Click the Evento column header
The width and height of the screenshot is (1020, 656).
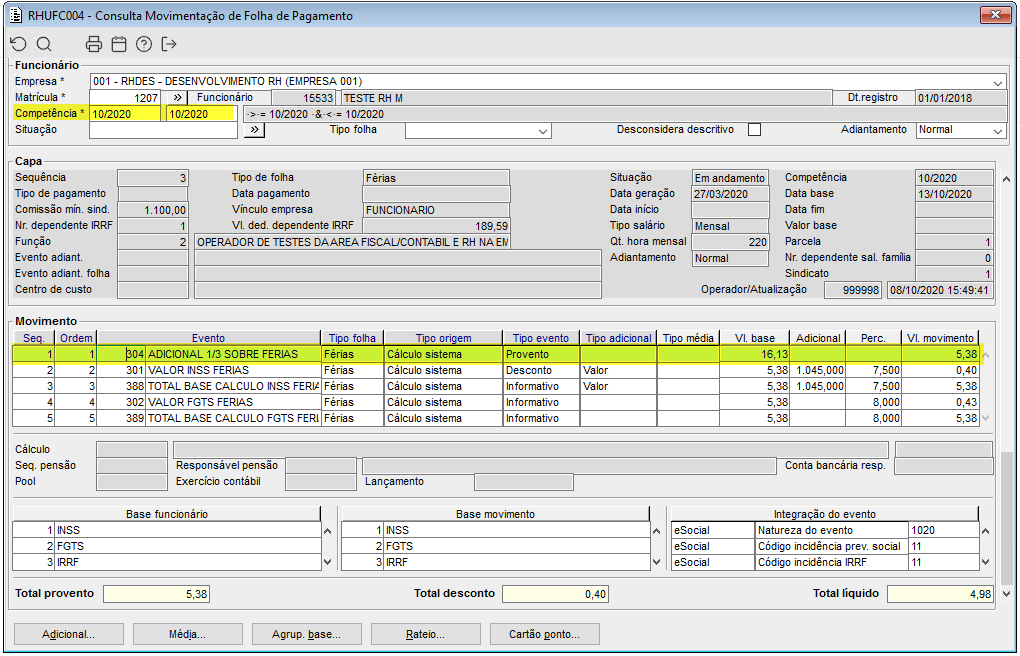[x=208, y=338]
